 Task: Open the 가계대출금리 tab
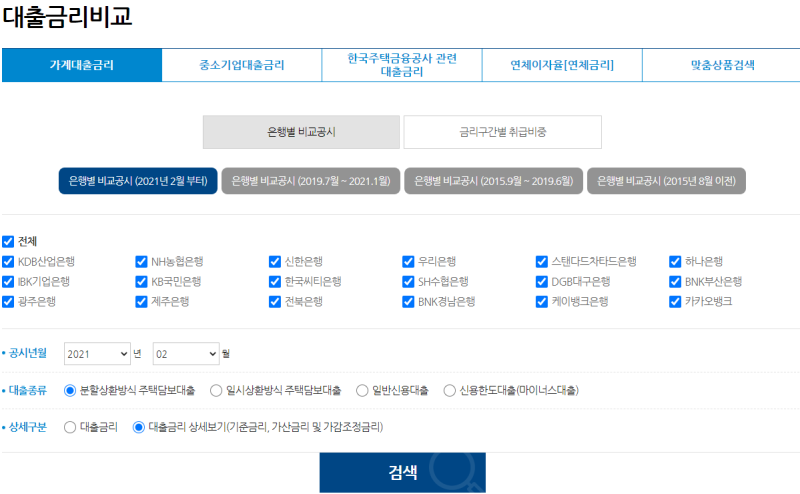[82, 65]
